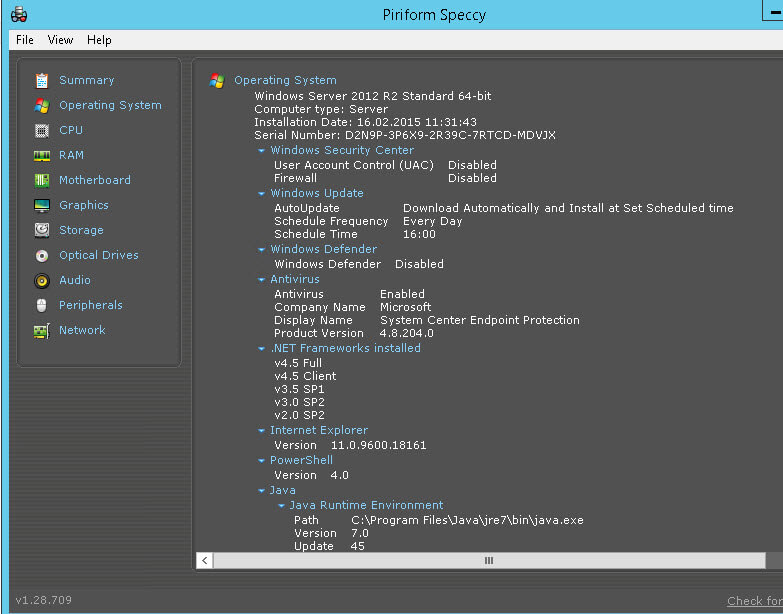
Task: Click the Internet Explorer version 11.0.9600.18161
Action: tap(378, 445)
